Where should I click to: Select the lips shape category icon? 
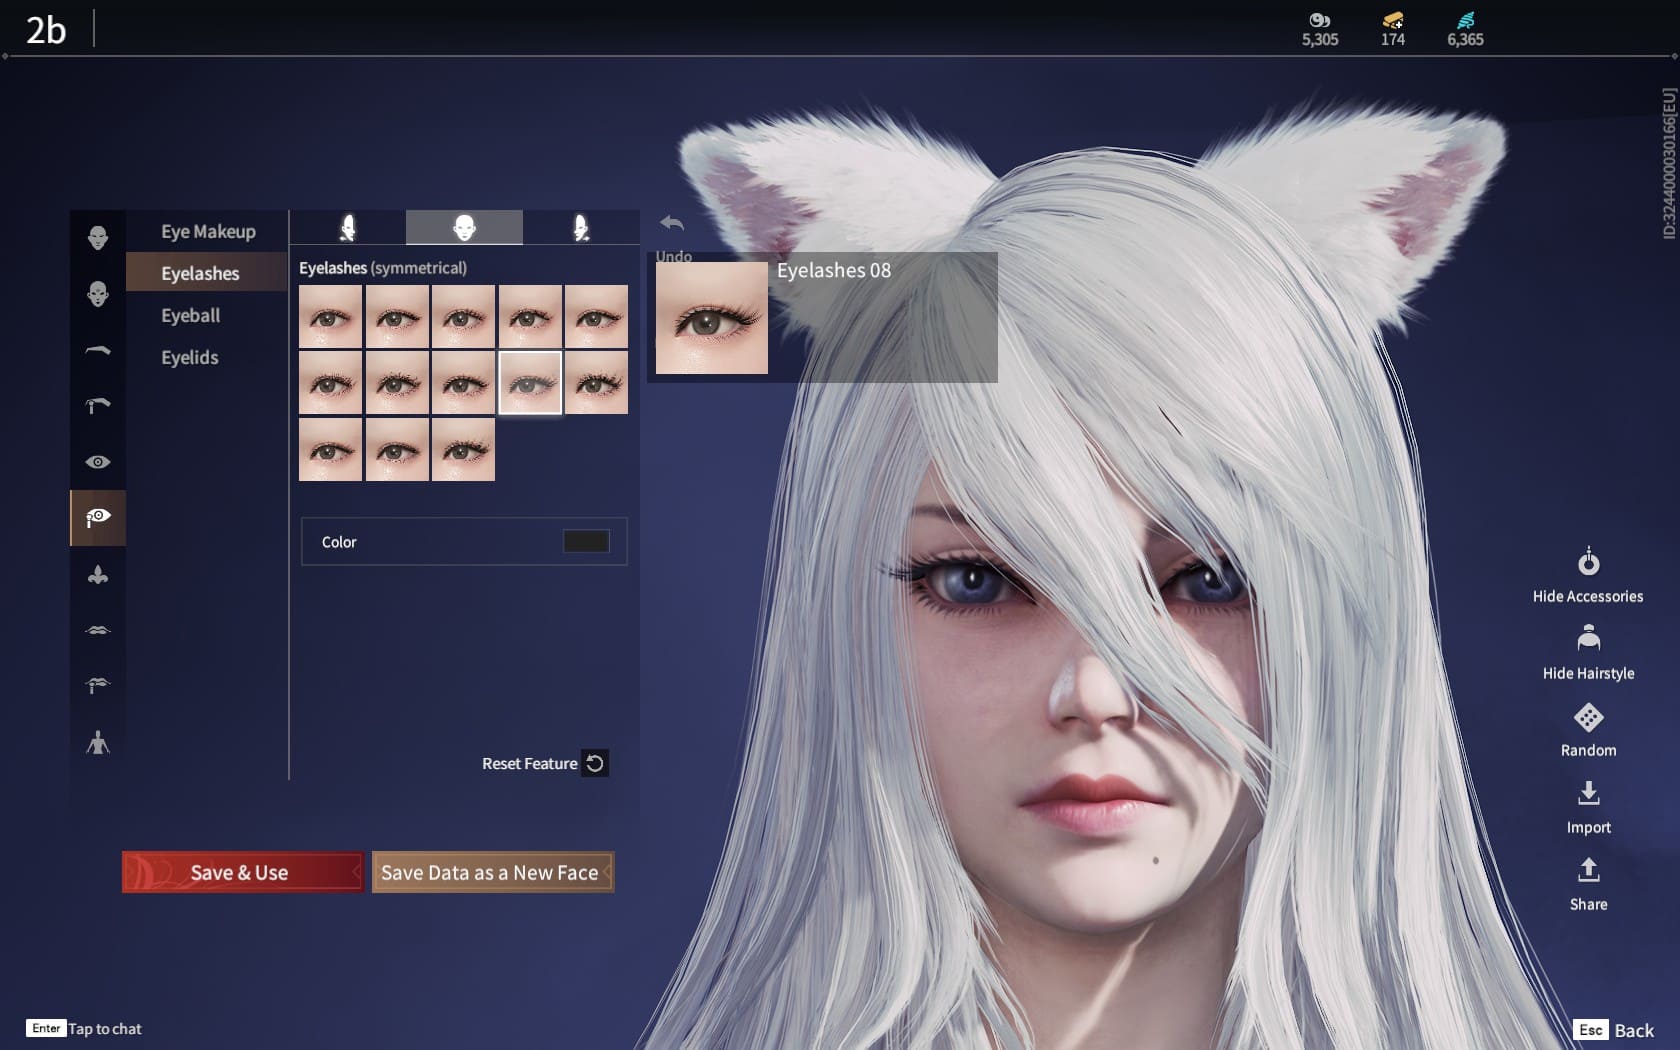98,630
